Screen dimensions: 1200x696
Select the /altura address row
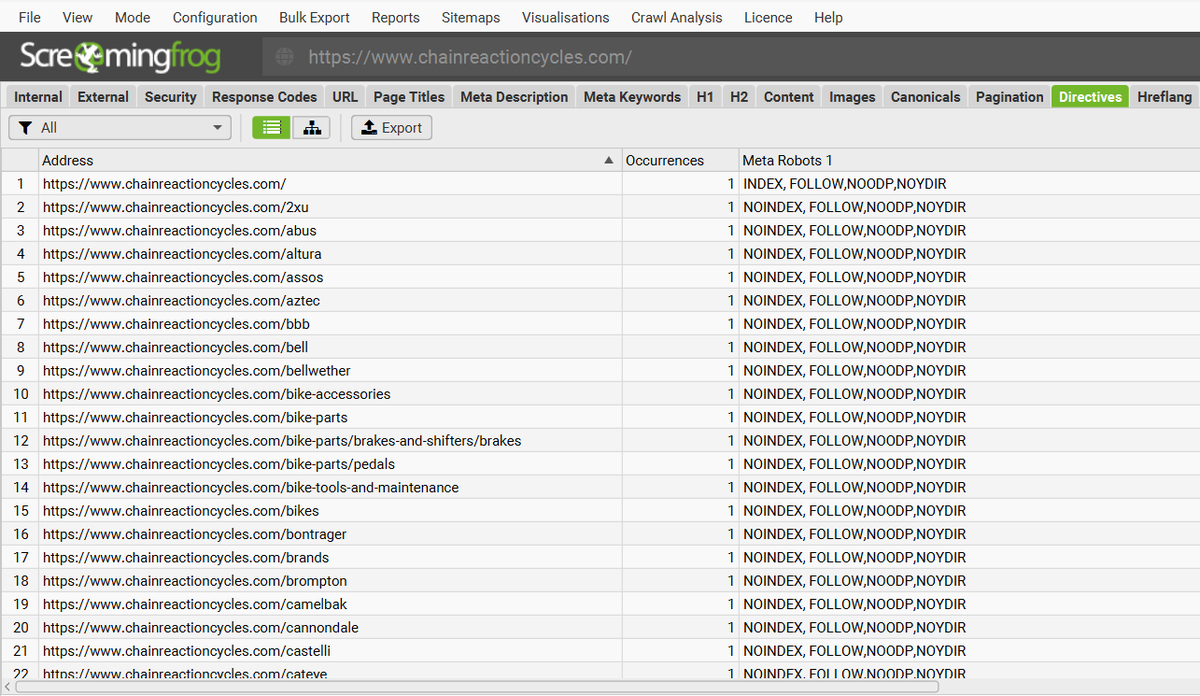tap(600, 254)
